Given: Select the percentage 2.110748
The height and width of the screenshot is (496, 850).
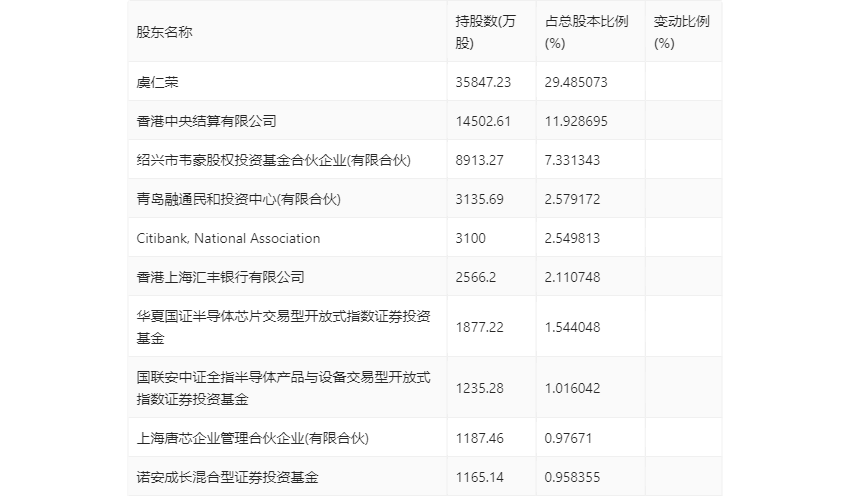Looking at the screenshot, I should click(572, 277).
